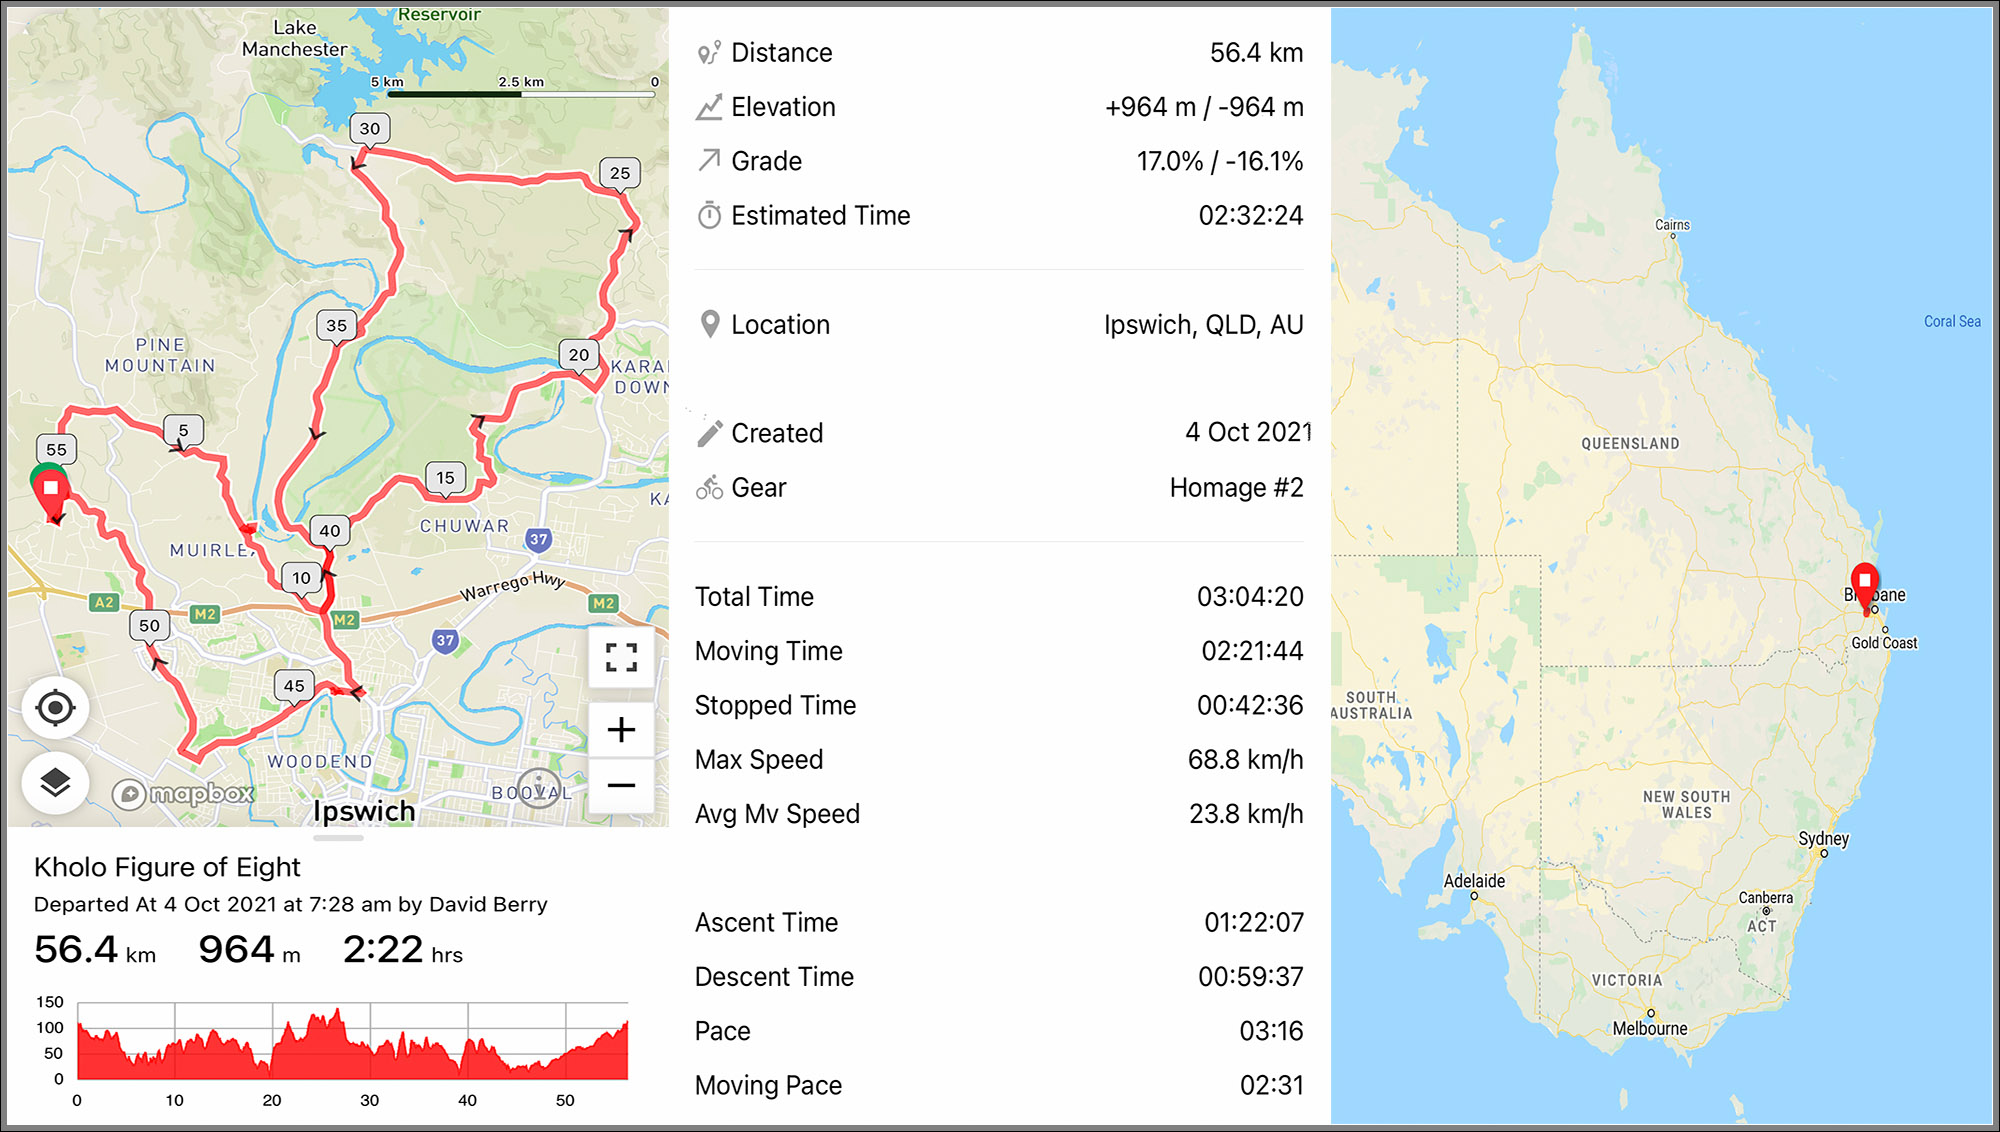Viewport: 2000px width, 1132px height.
Task: Zoom in using the plus button
Action: [x=621, y=729]
